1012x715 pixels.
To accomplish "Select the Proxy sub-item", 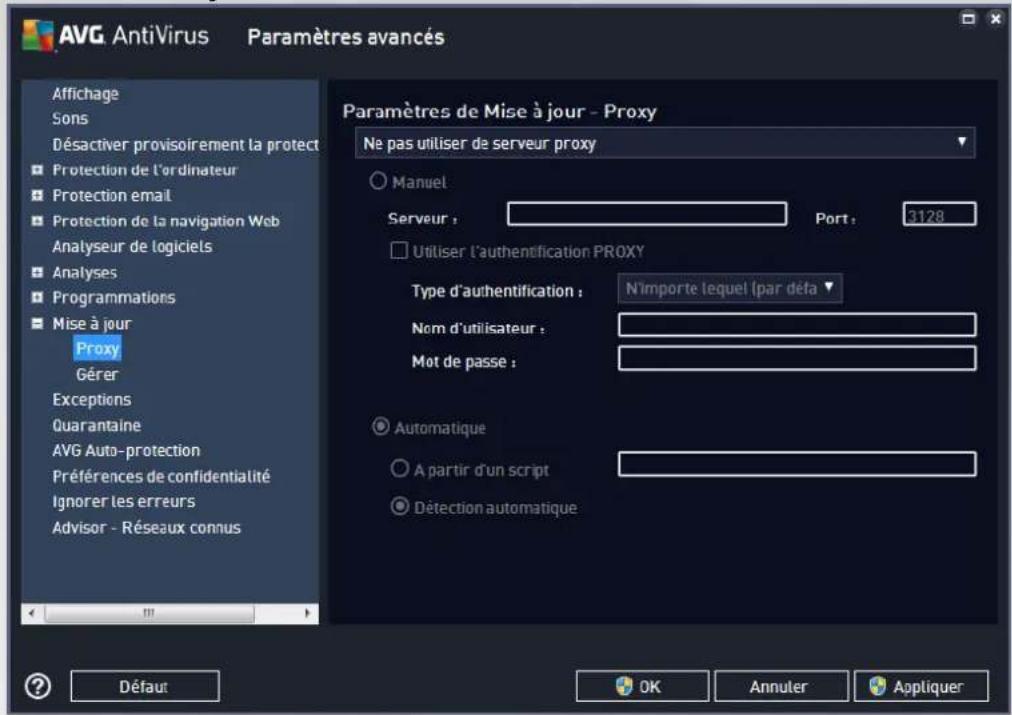I will point(97,348).
